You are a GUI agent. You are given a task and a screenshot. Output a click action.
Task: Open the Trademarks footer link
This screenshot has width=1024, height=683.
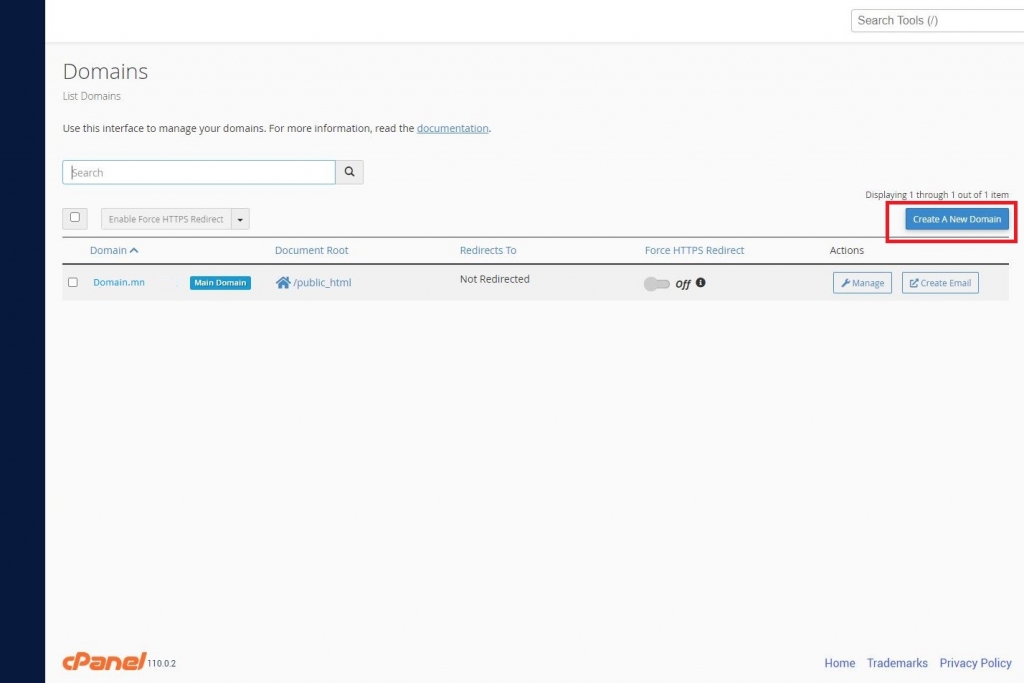897,663
